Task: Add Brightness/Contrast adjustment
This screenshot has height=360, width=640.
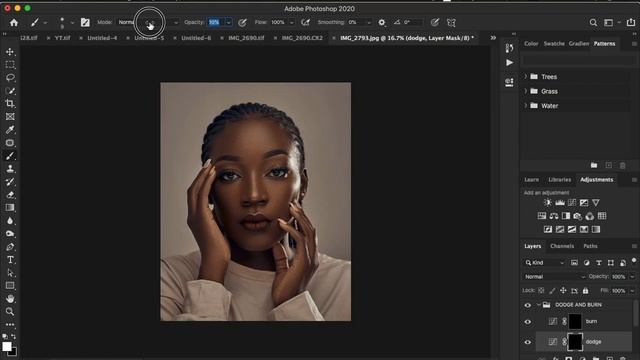Action: click(x=547, y=202)
